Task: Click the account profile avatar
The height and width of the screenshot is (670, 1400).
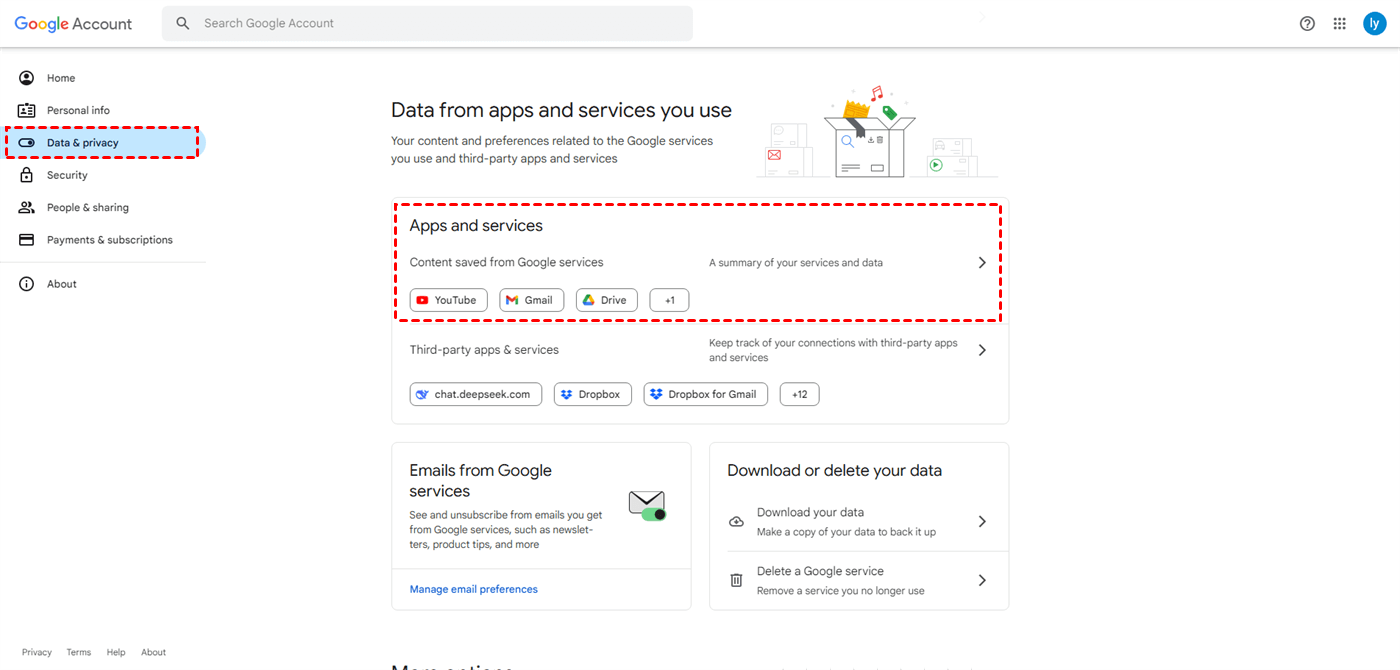Action: pyautogui.click(x=1375, y=24)
